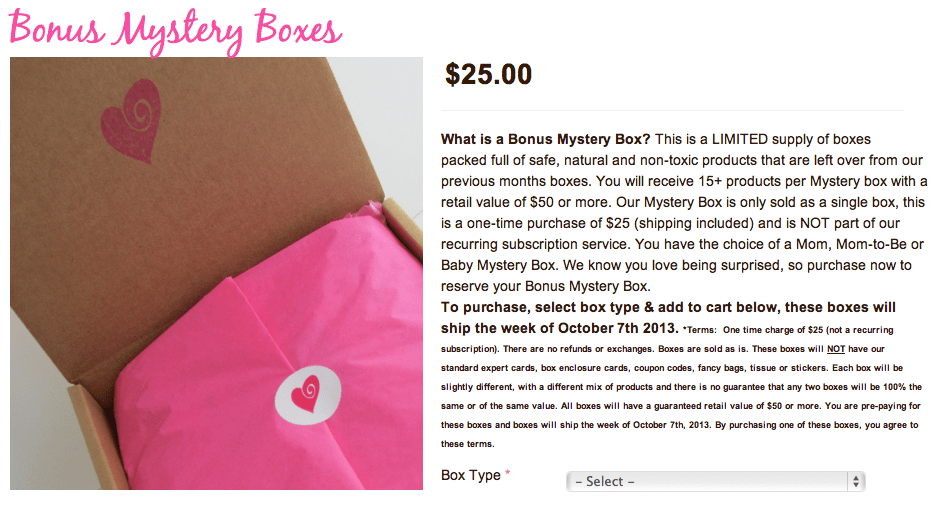Click the arrows on the Select dropdown

click(856, 481)
